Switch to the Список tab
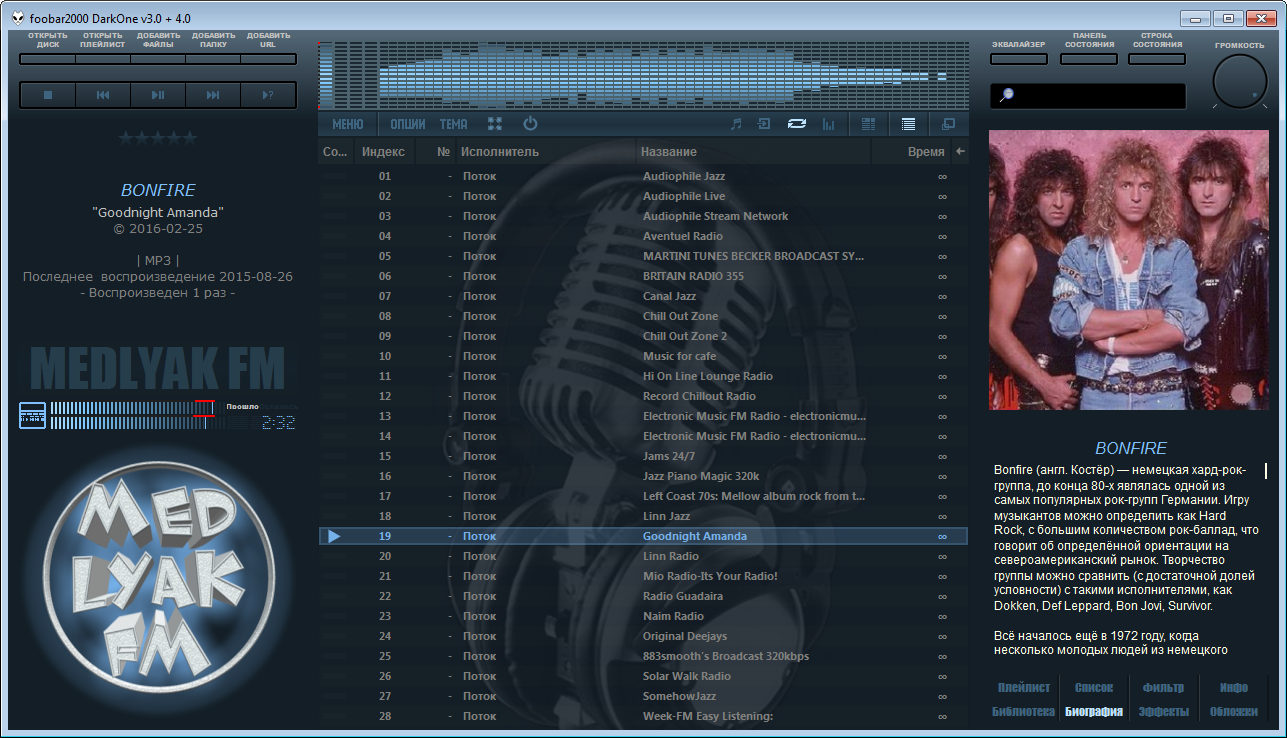Screen dimensions: 1287x738 click(x=1094, y=688)
